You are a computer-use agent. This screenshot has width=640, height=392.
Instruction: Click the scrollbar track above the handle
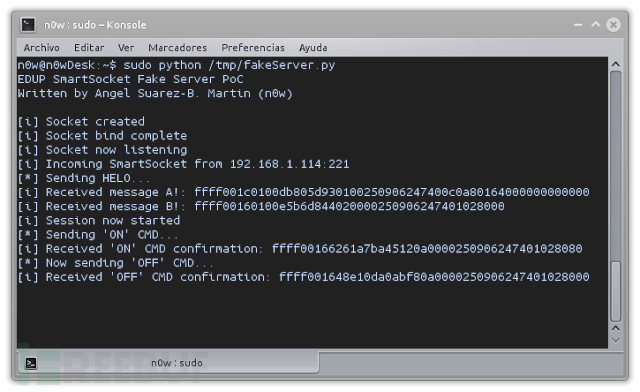(616, 167)
